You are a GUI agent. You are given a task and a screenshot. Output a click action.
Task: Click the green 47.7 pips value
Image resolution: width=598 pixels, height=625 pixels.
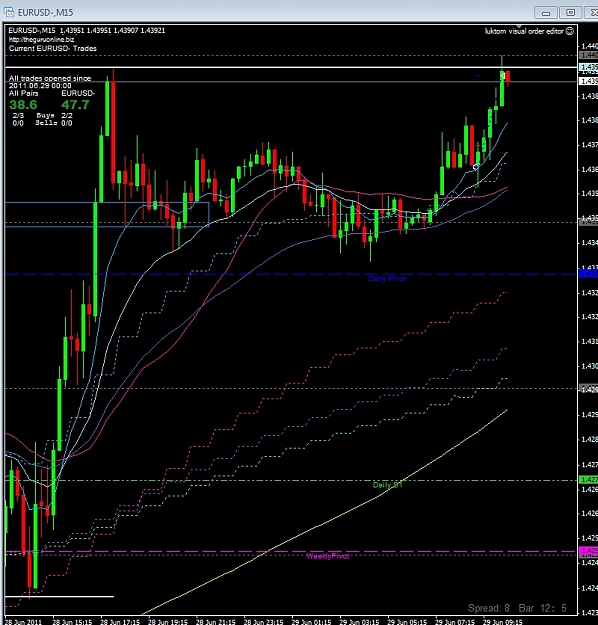pos(75,105)
